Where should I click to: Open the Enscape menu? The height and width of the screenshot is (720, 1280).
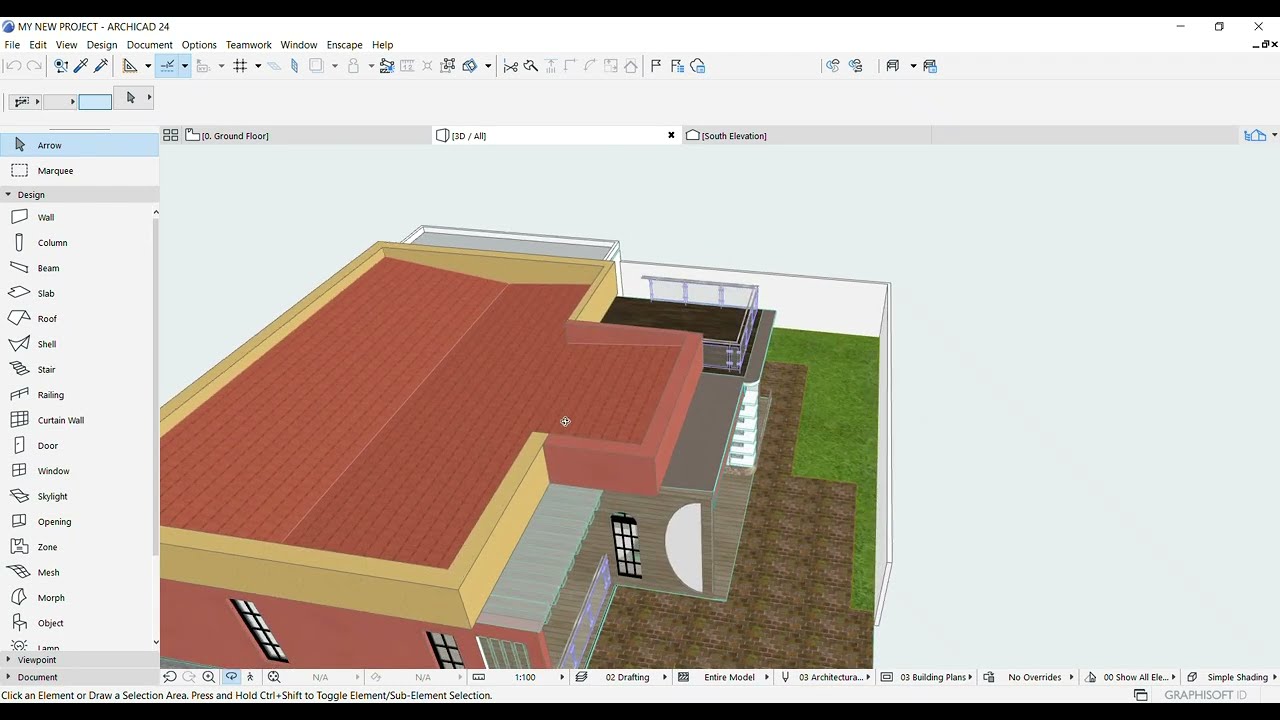(345, 45)
